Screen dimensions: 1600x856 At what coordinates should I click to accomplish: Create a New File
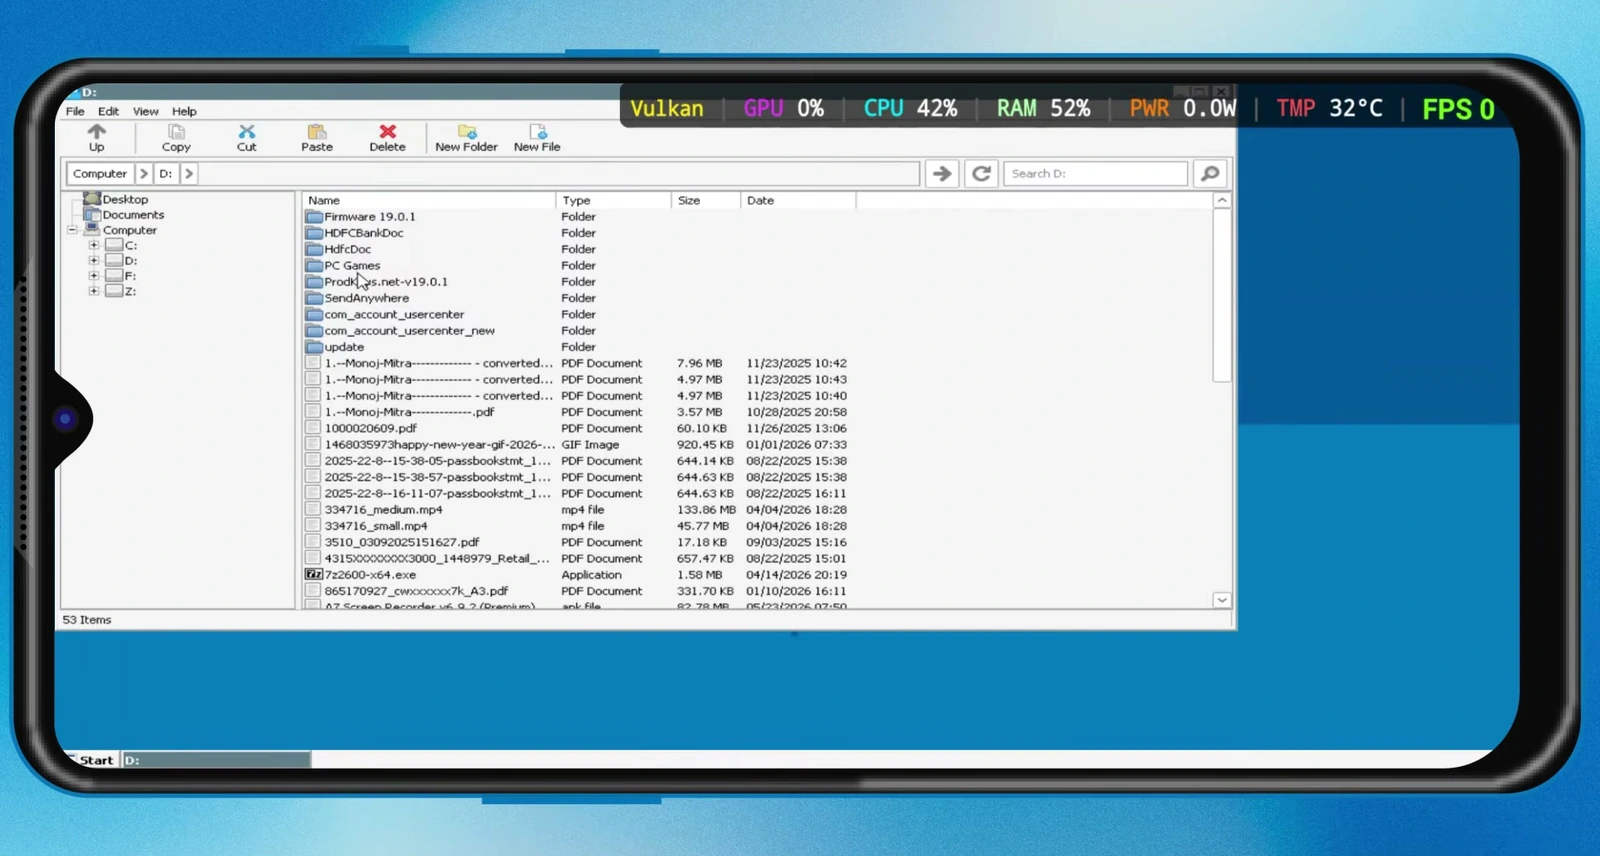pos(537,138)
